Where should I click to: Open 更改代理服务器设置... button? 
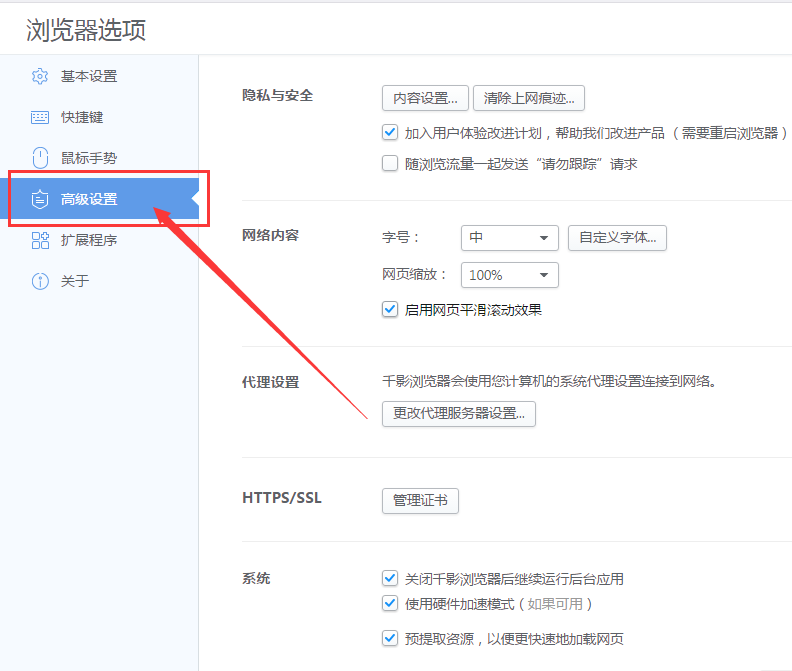[459, 413]
